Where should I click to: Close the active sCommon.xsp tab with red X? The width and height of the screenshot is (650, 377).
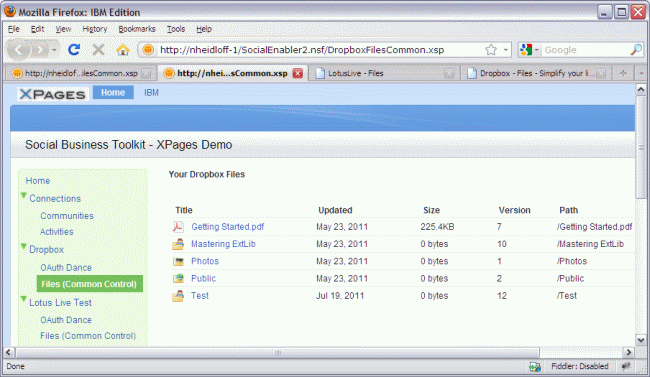298,73
